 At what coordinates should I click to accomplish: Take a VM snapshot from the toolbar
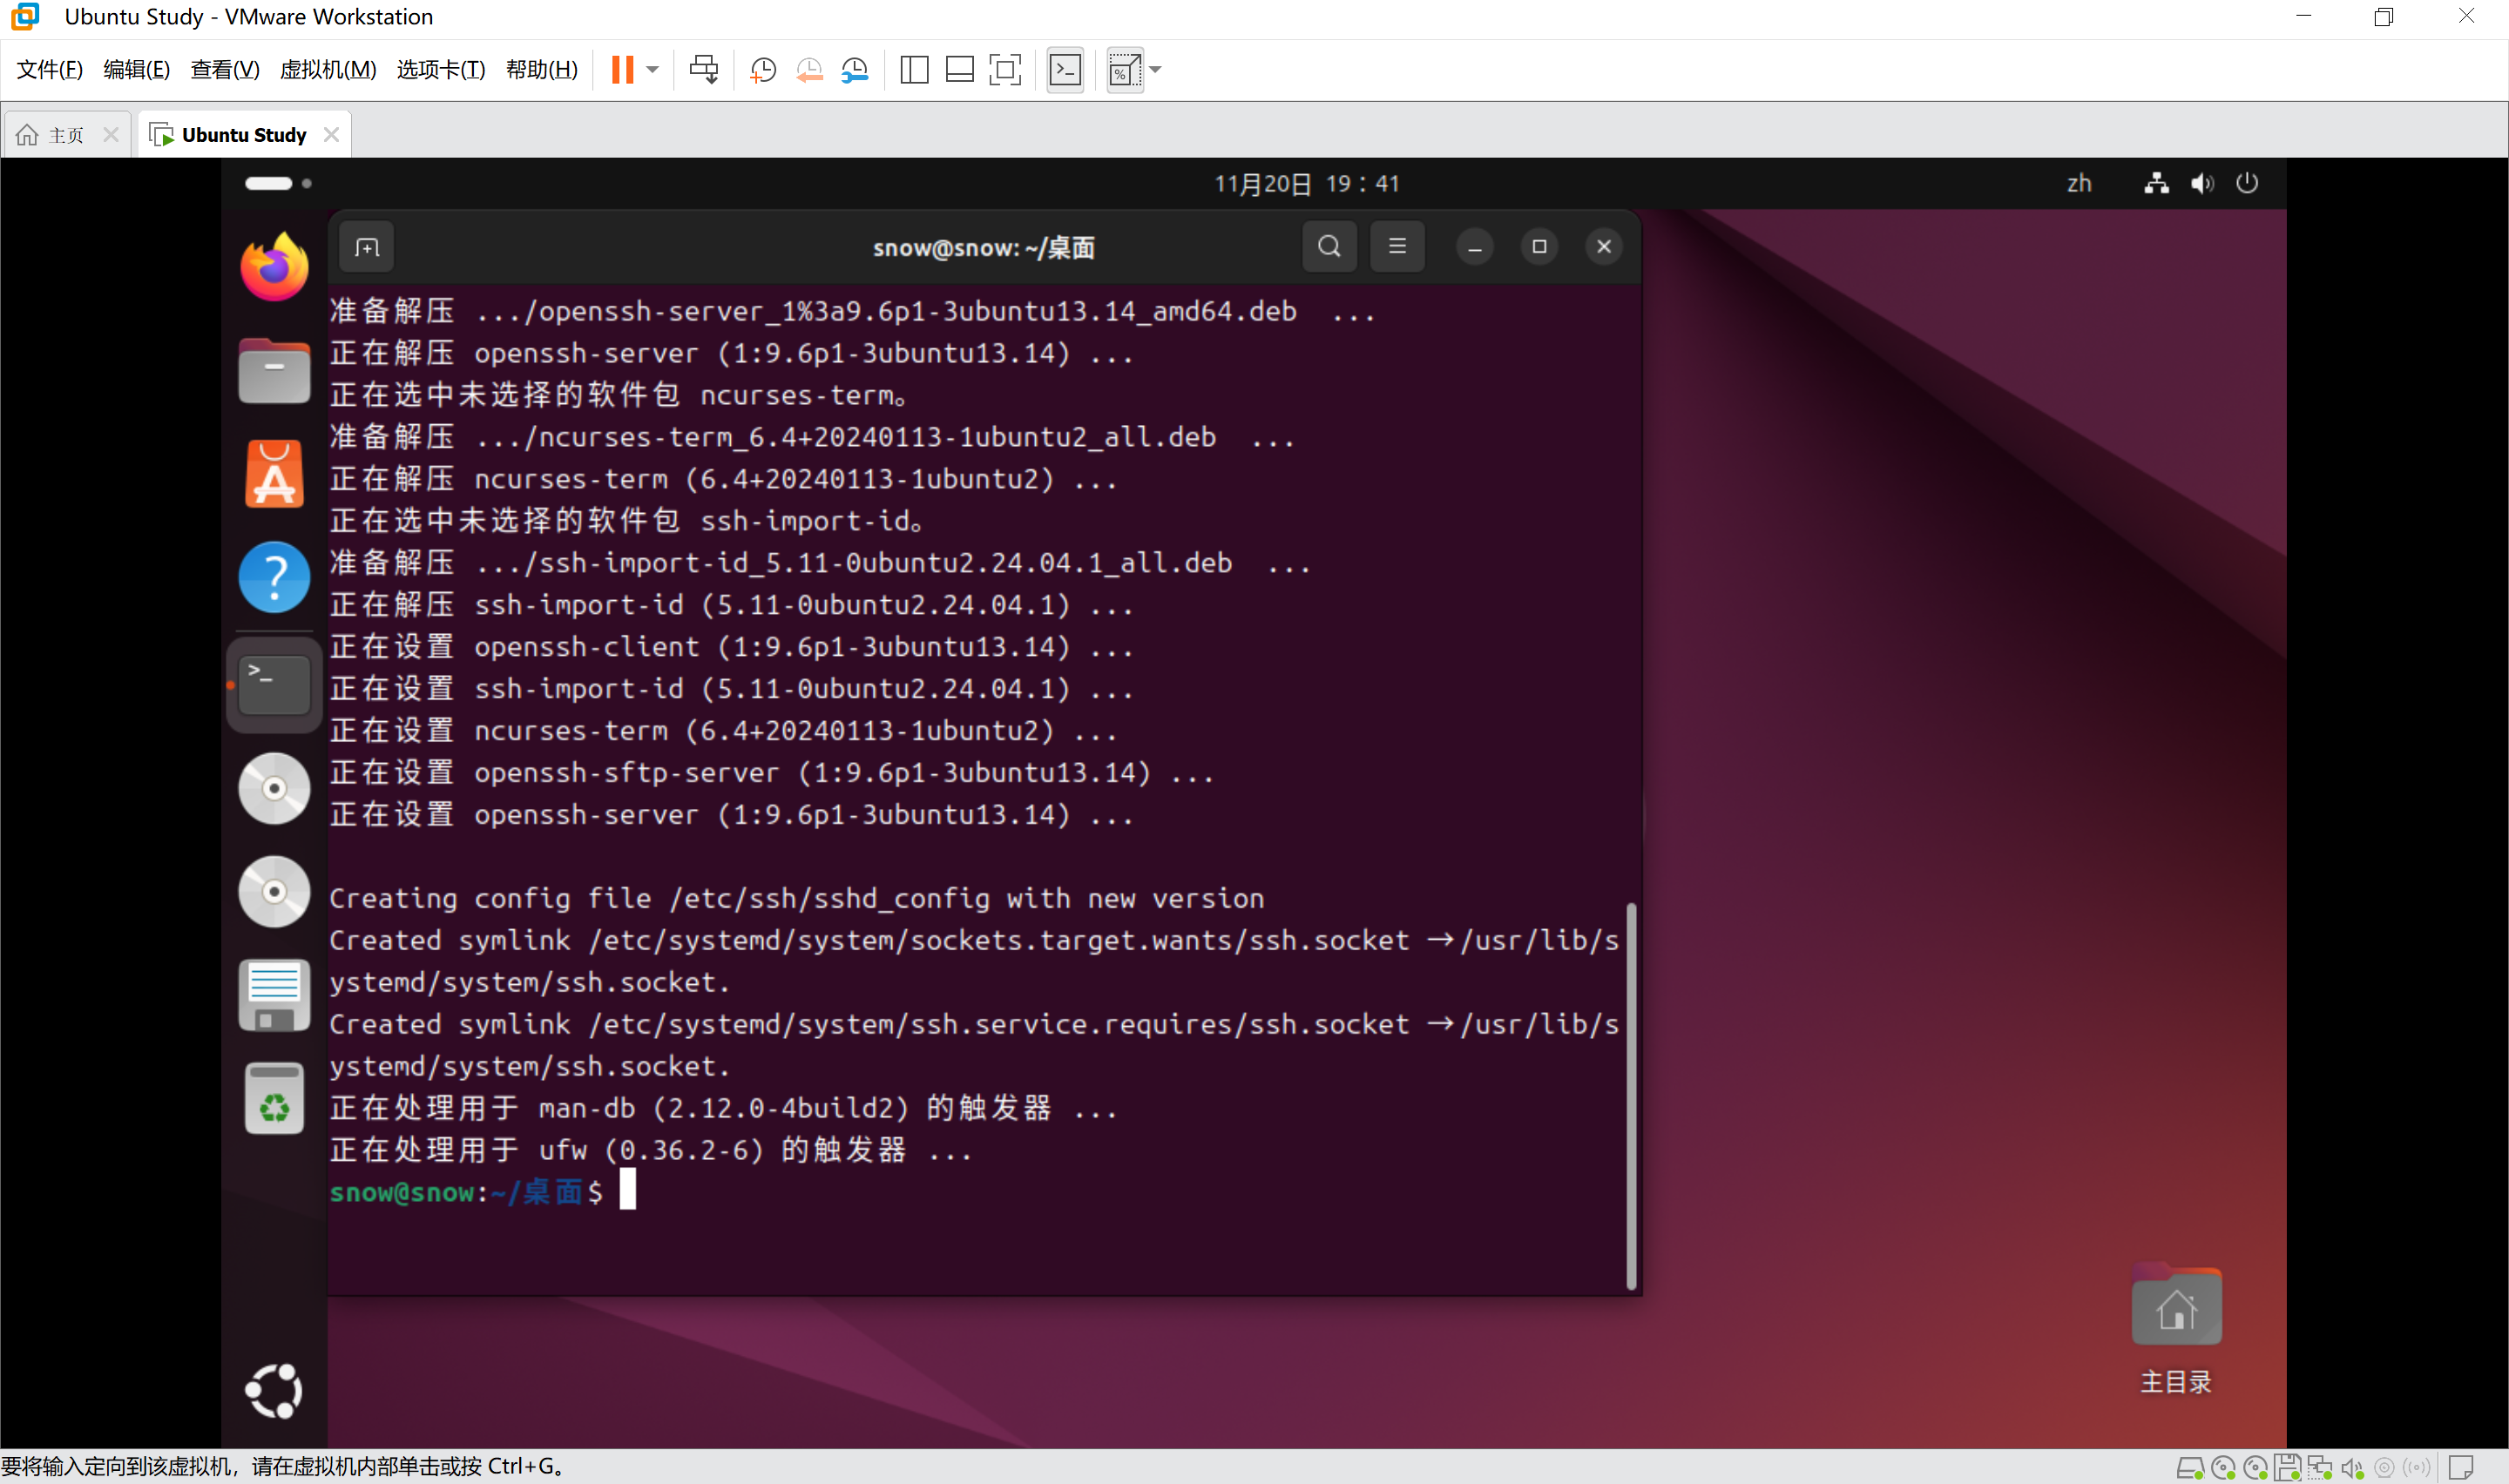point(763,70)
